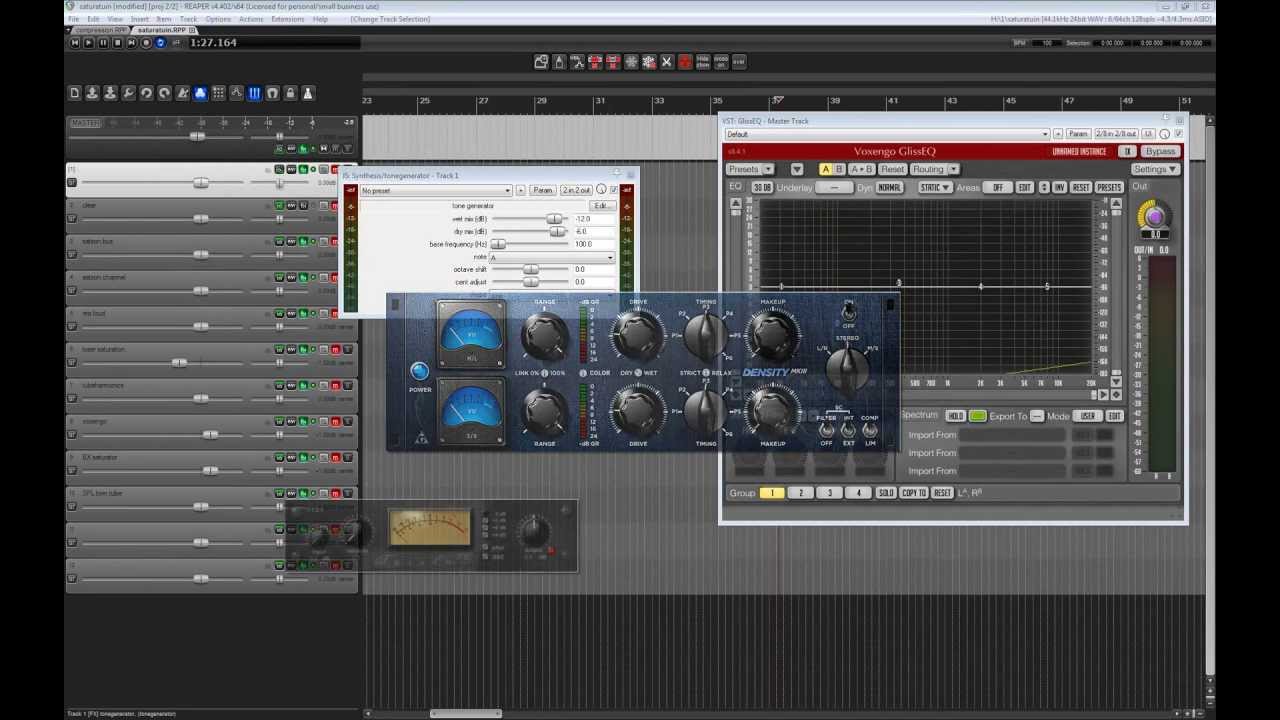Click the Play button in the transport bar
The width and height of the screenshot is (1280, 720).
point(88,43)
